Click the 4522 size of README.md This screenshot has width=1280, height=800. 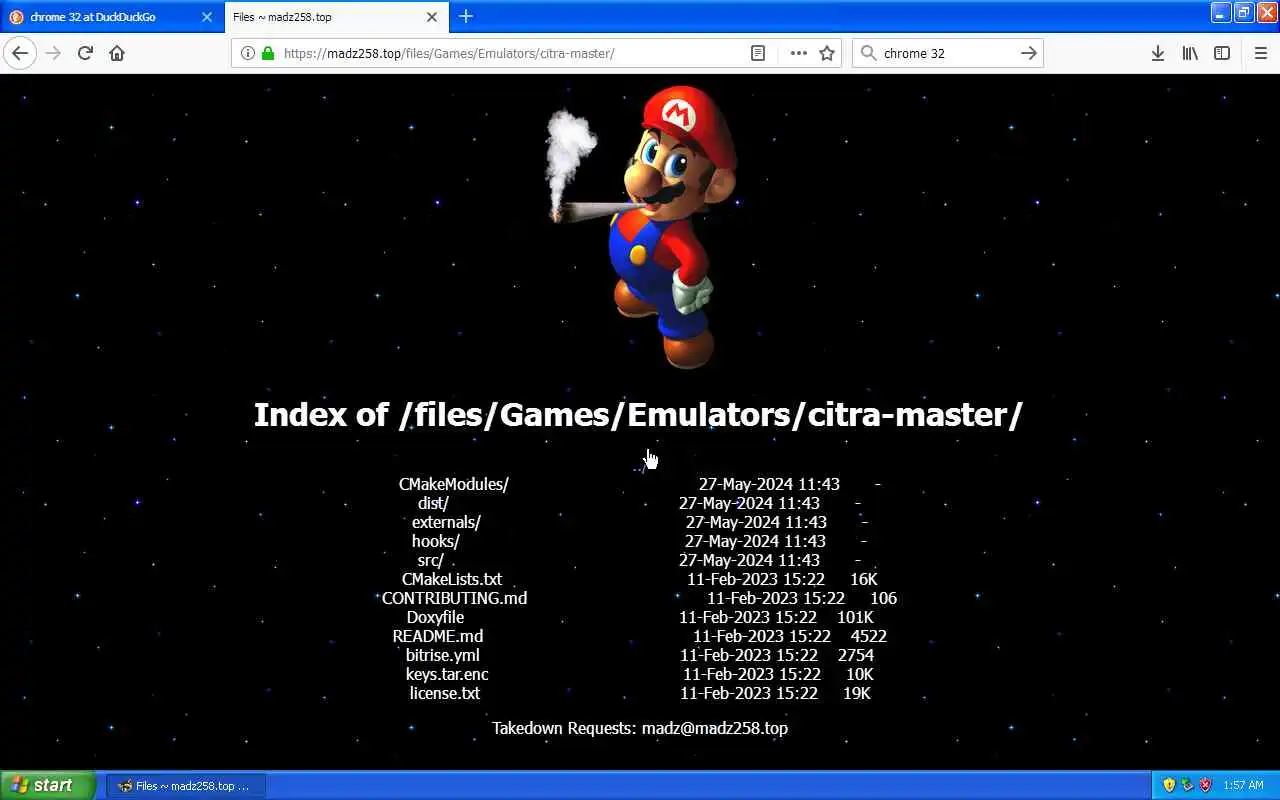[869, 636]
